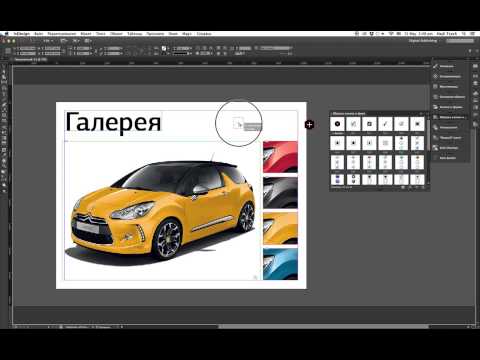This screenshot has height=360, width=480.
Task: Click the fill color swatch in control bar
Action: (164, 48)
